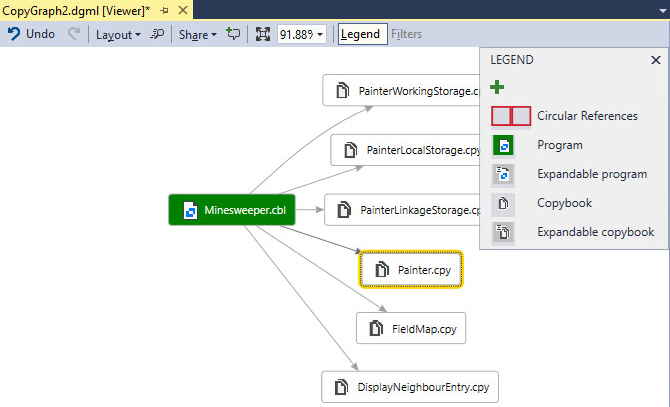
Task: Switch to the CopyGraph2.dgml document tab
Action: point(76,9)
